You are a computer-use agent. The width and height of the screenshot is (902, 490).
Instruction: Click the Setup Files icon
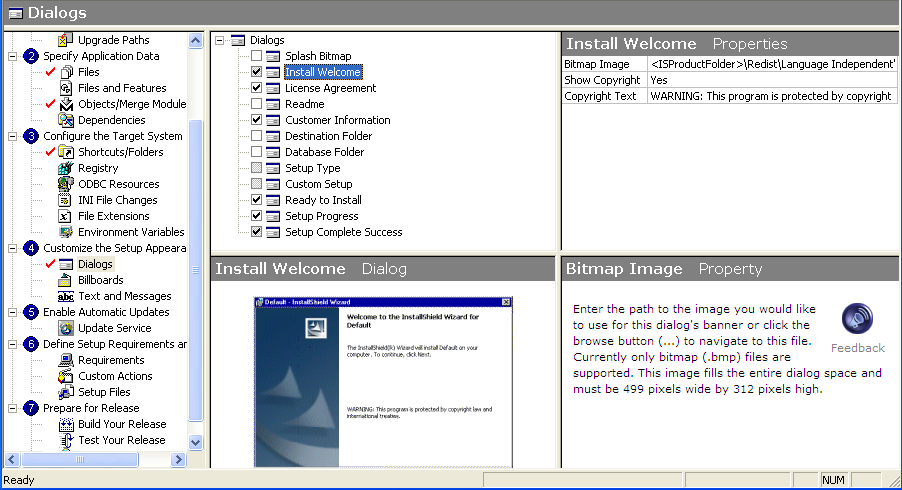[66, 392]
